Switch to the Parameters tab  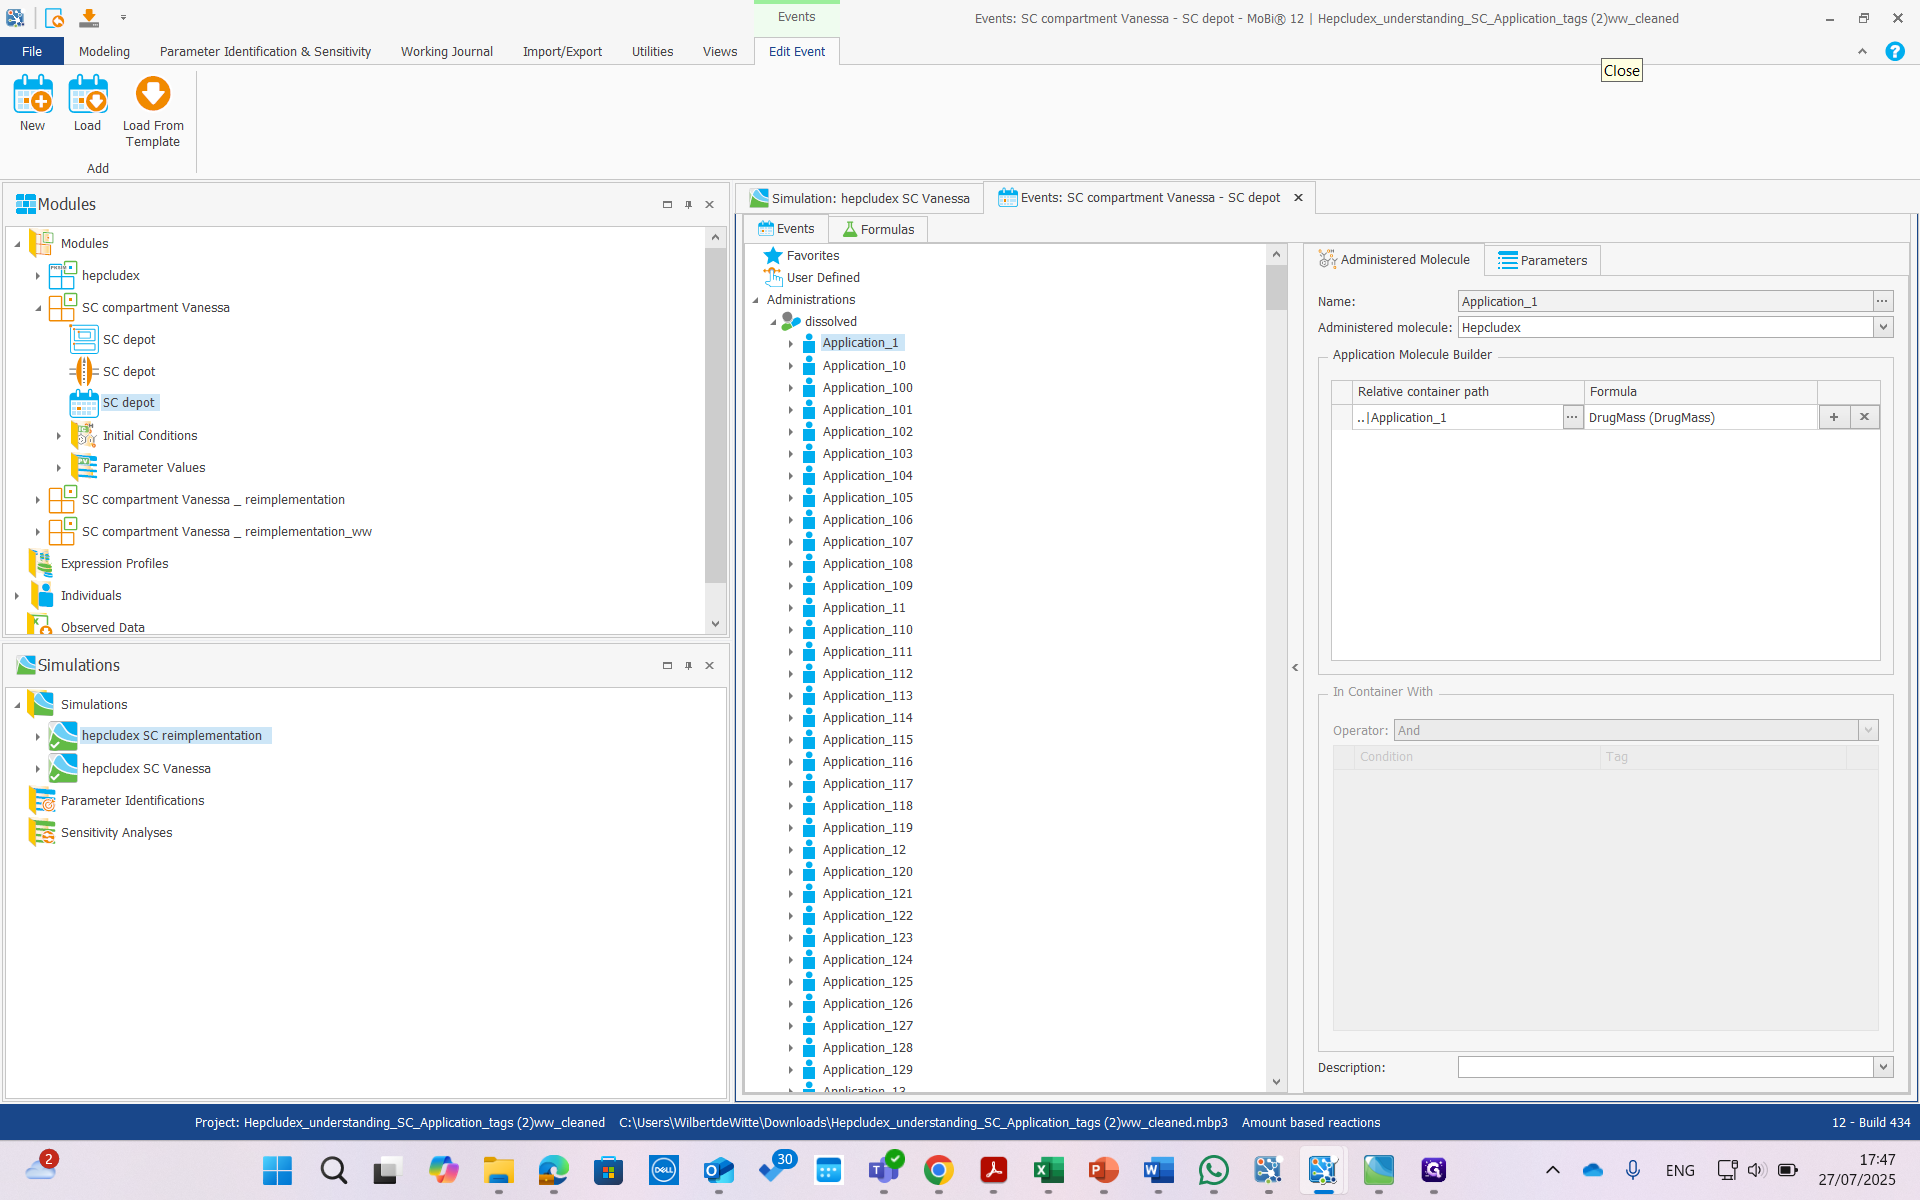pos(1542,259)
